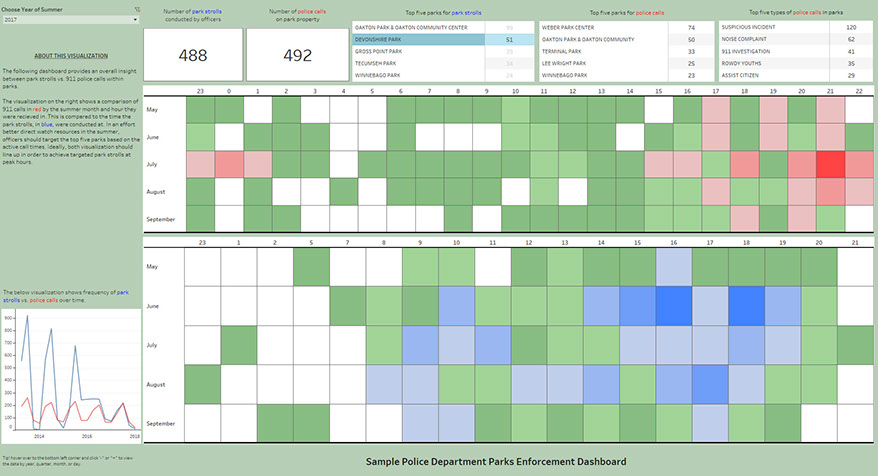
Task: Click the darkest red cell for July hour 21
Action: (x=830, y=164)
